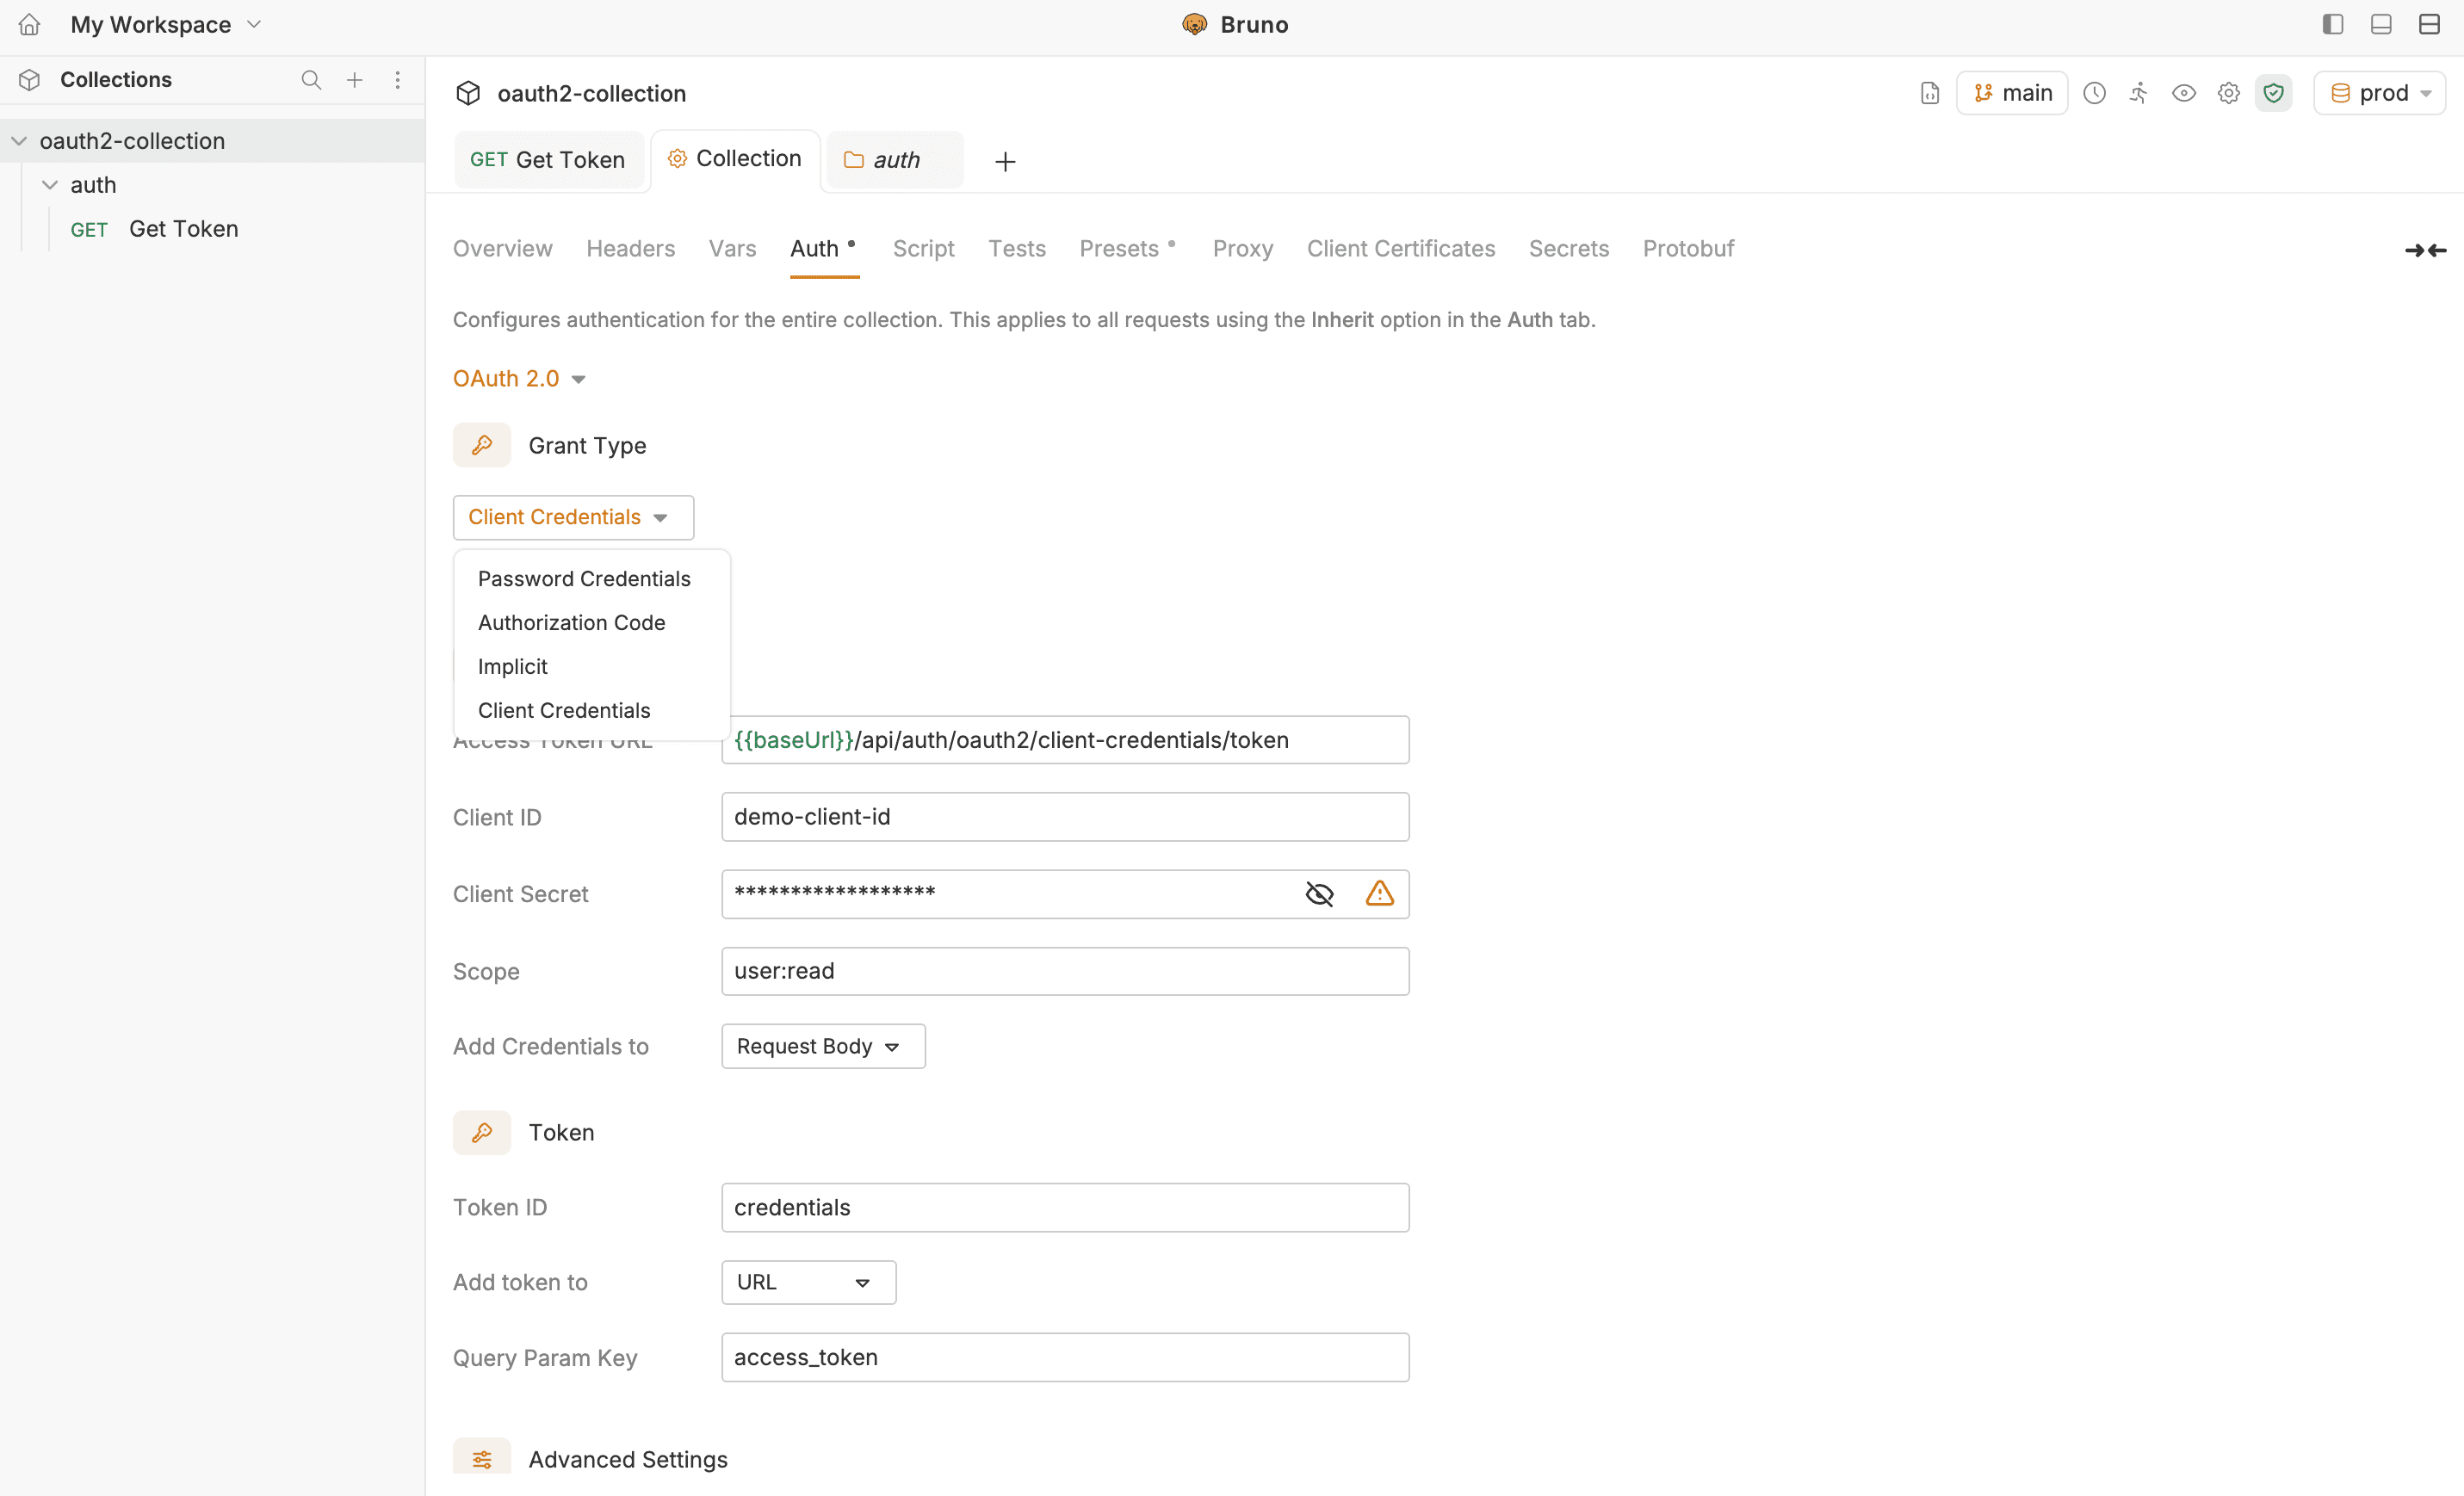This screenshot has width=2464, height=1496.
Task: Open the code view icon next to main
Action: pyautogui.click(x=1930, y=92)
